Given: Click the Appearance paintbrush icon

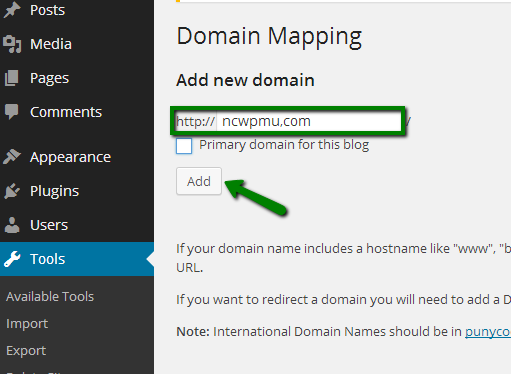Looking at the screenshot, I should click(x=12, y=157).
